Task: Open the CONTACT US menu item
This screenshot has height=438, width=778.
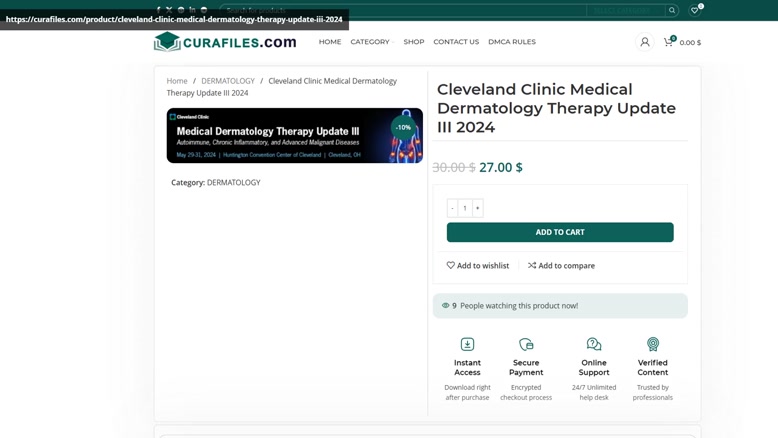Action: (x=456, y=42)
